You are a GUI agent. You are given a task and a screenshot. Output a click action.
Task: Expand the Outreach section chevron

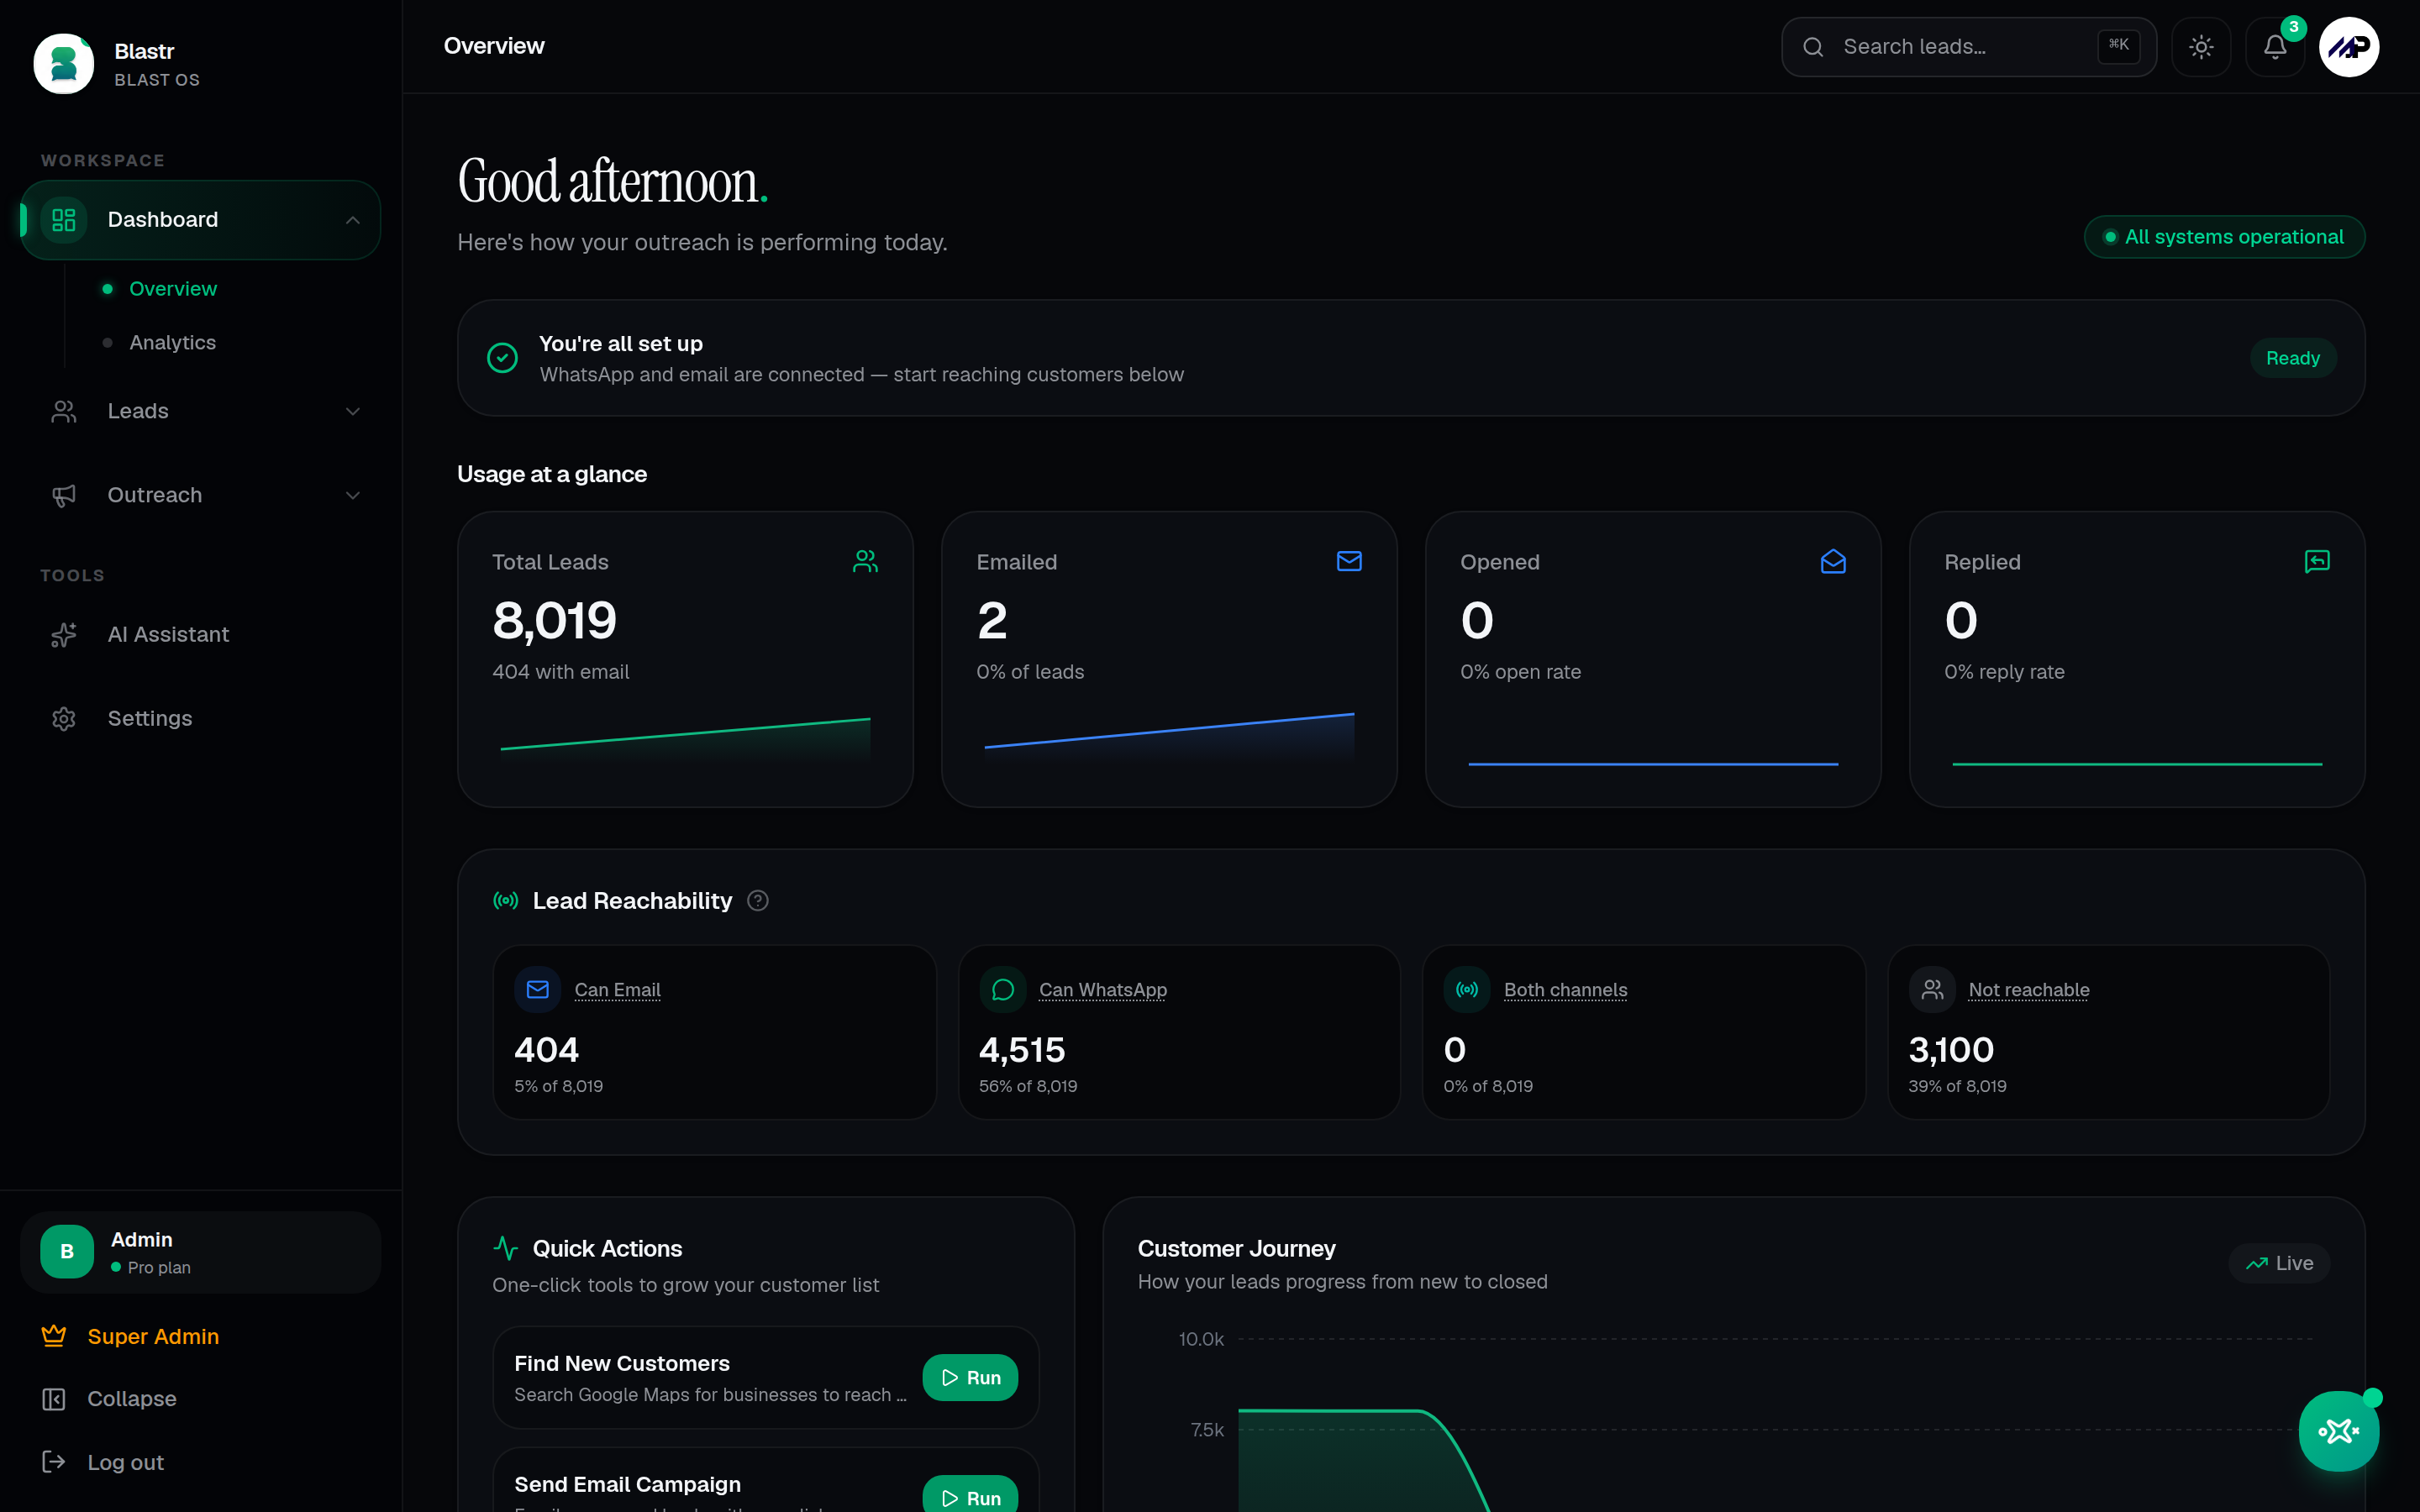point(352,495)
